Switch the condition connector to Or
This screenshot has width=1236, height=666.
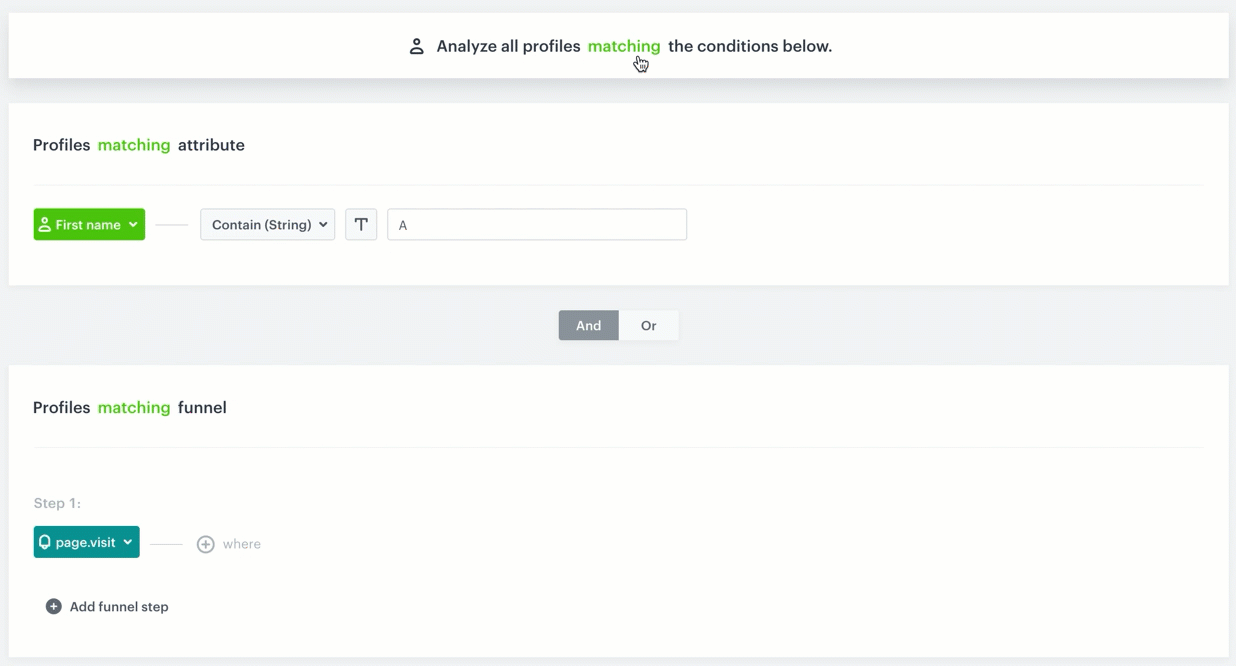pos(648,325)
